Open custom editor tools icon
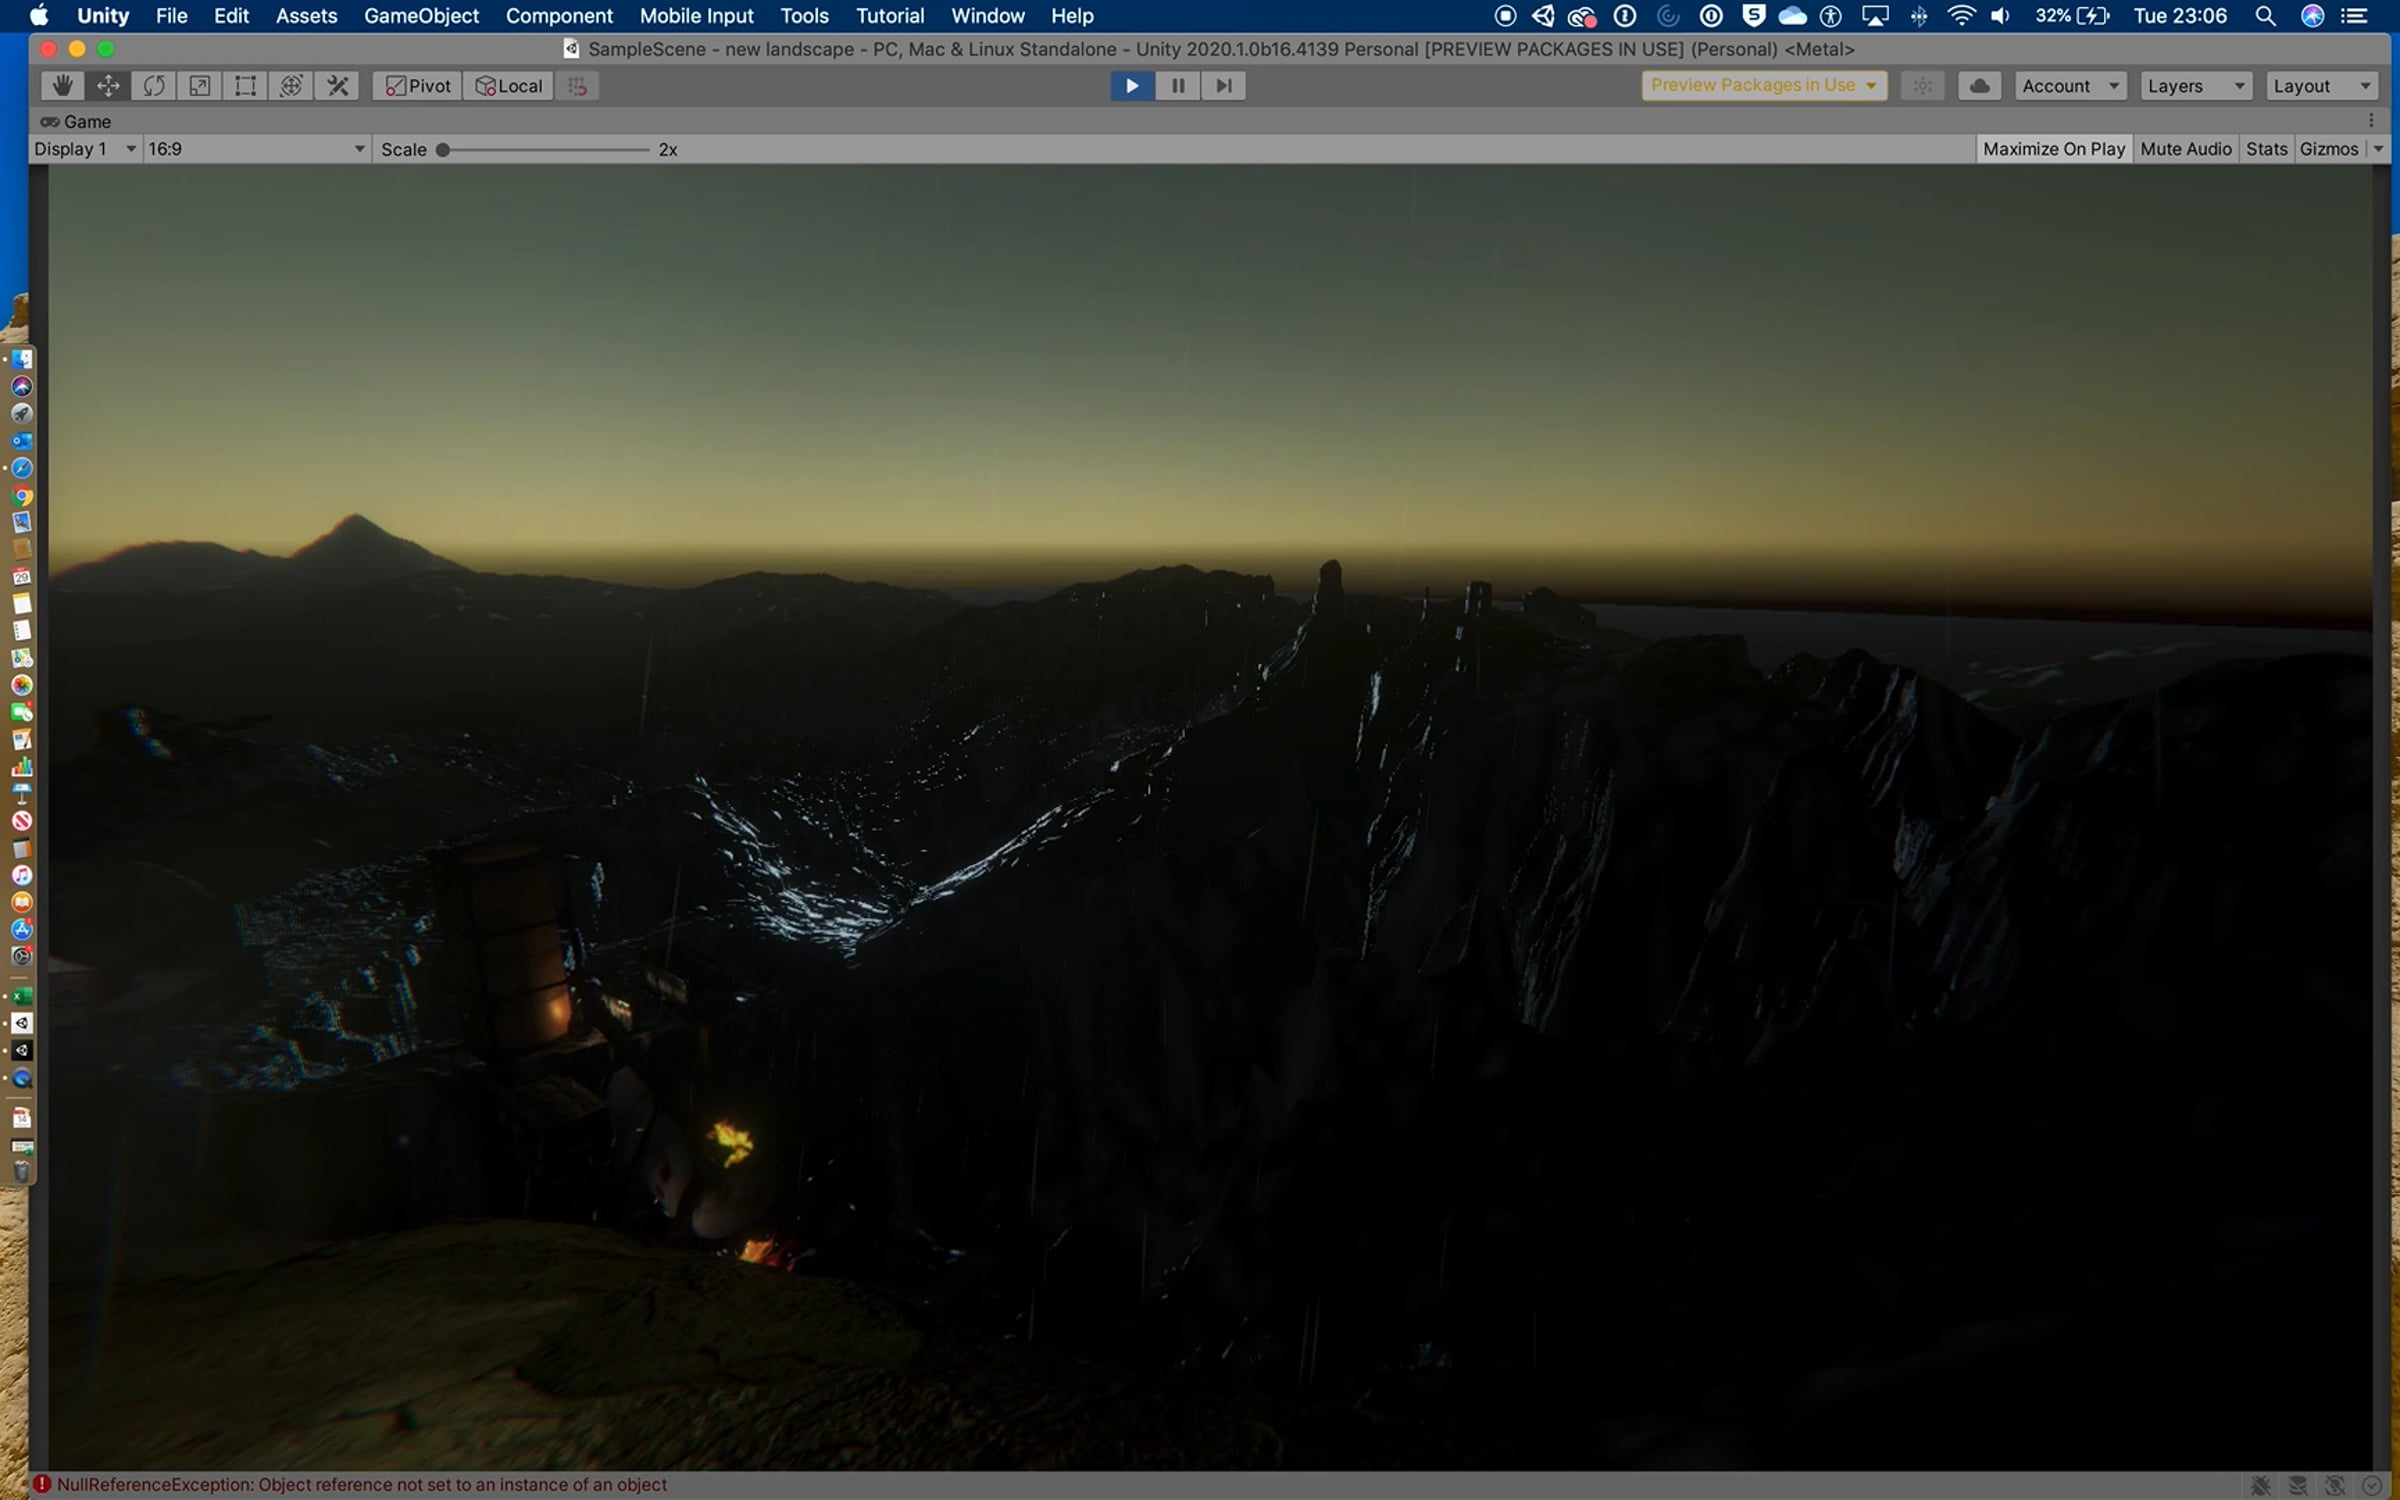The image size is (2400, 1500). pyautogui.click(x=338, y=86)
